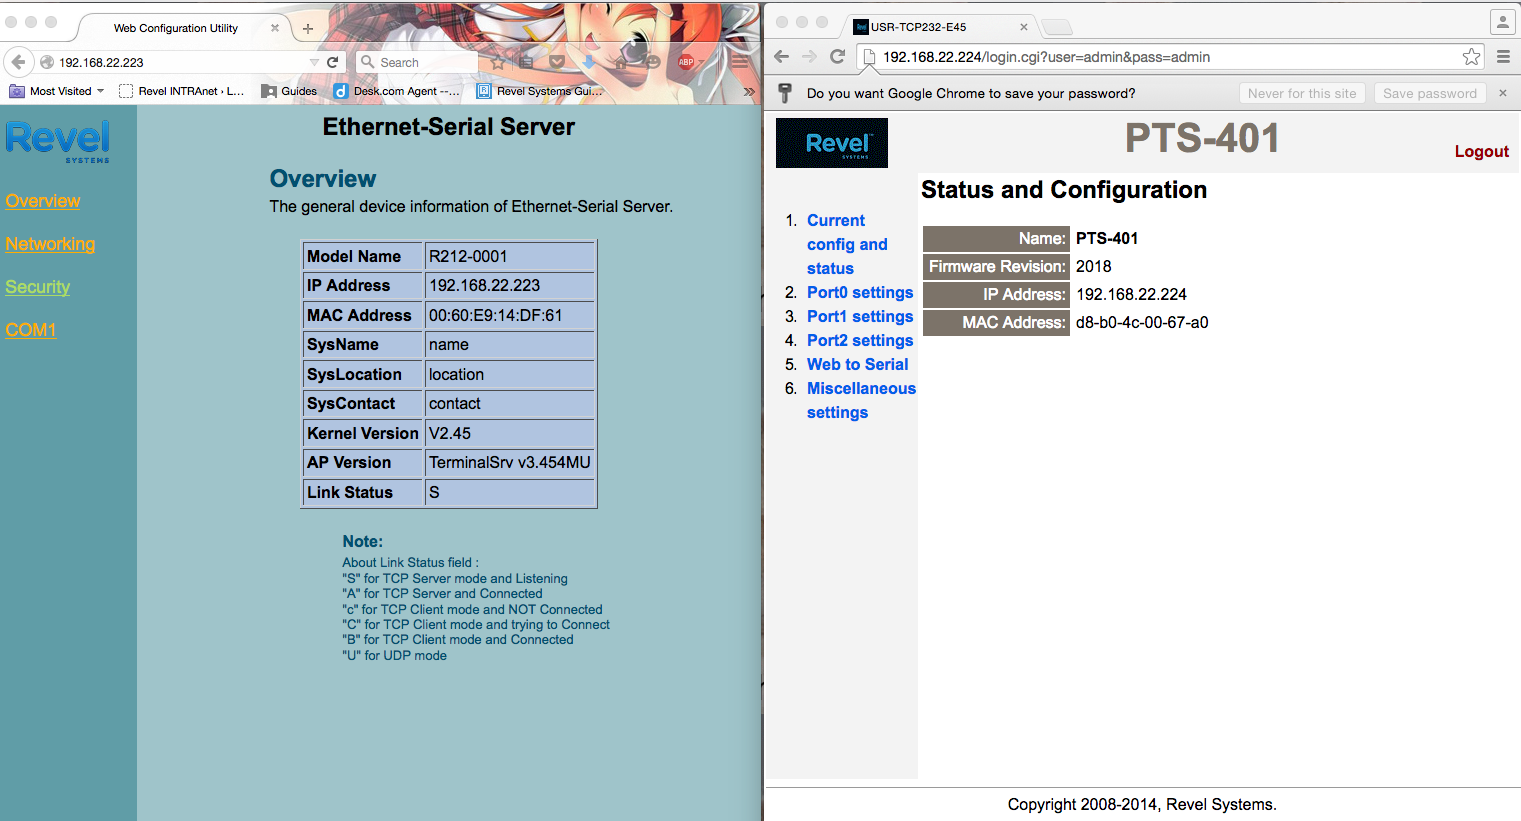1521x821 pixels.
Task: Click the Logout link on PTS-401 page
Action: pyautogui.click(x=1481, y=151)
